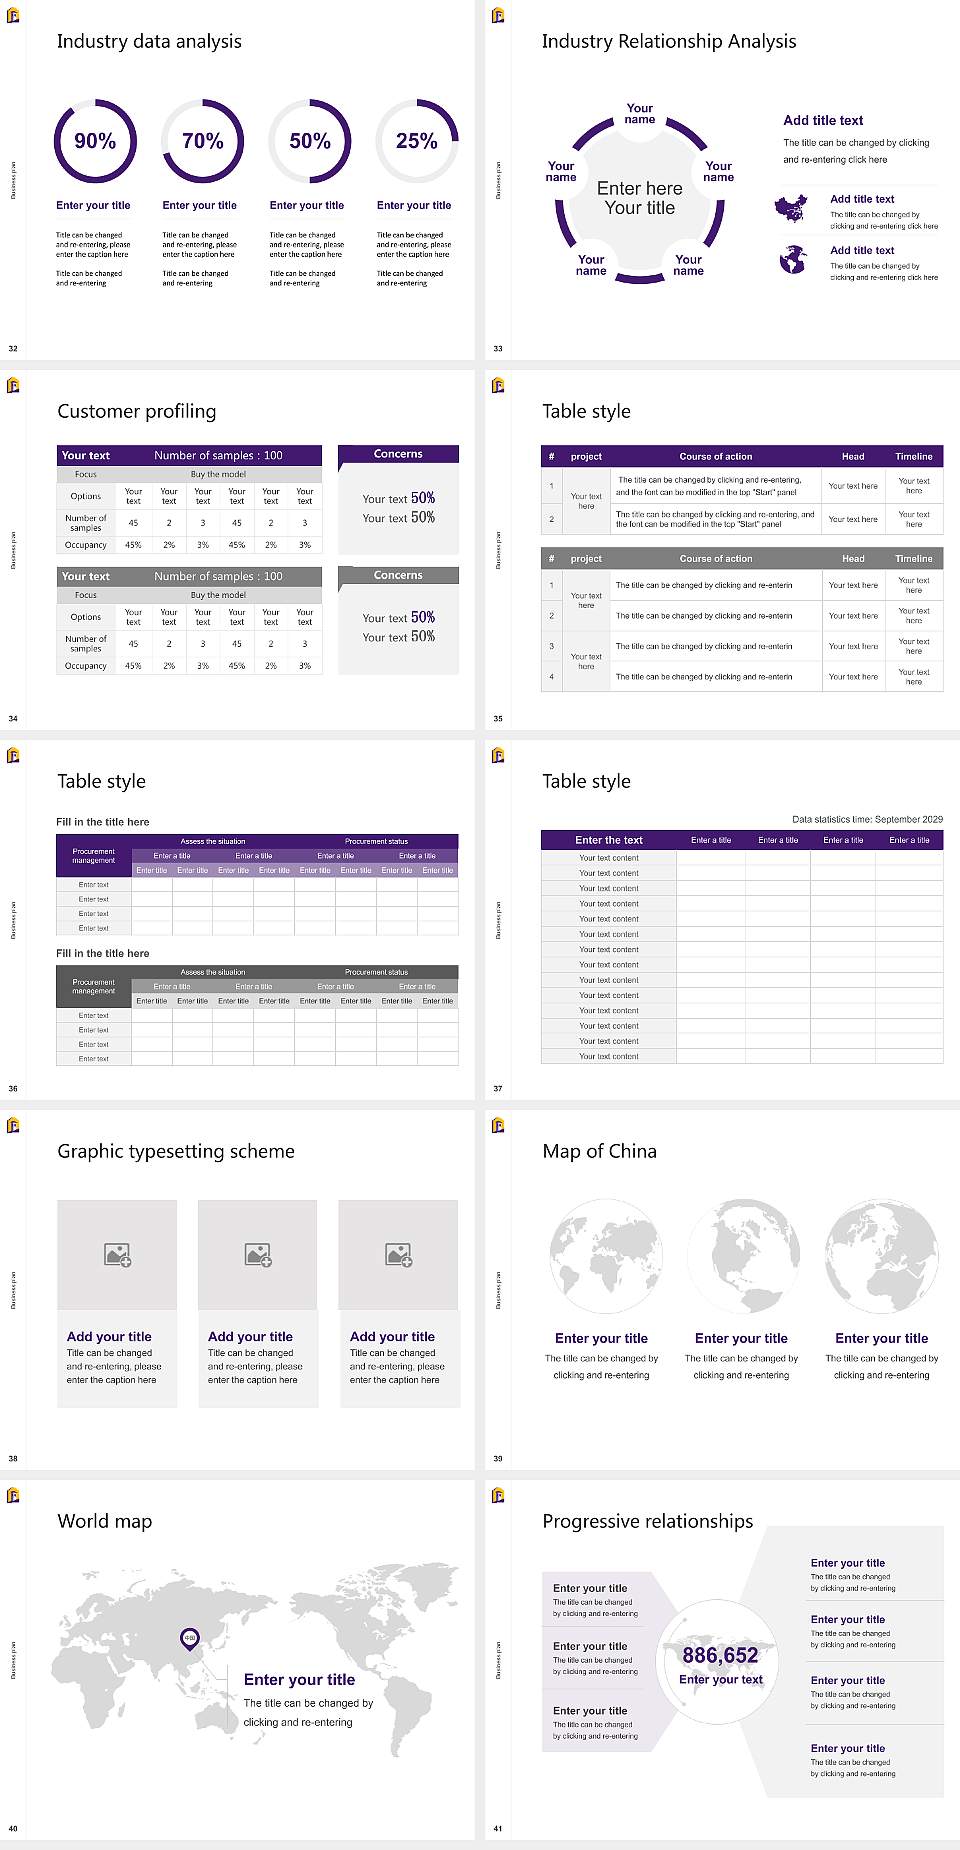Select the 'Enter the text' header cell
This screenshot has width=960, height=1850.
[x=609, y=840]
